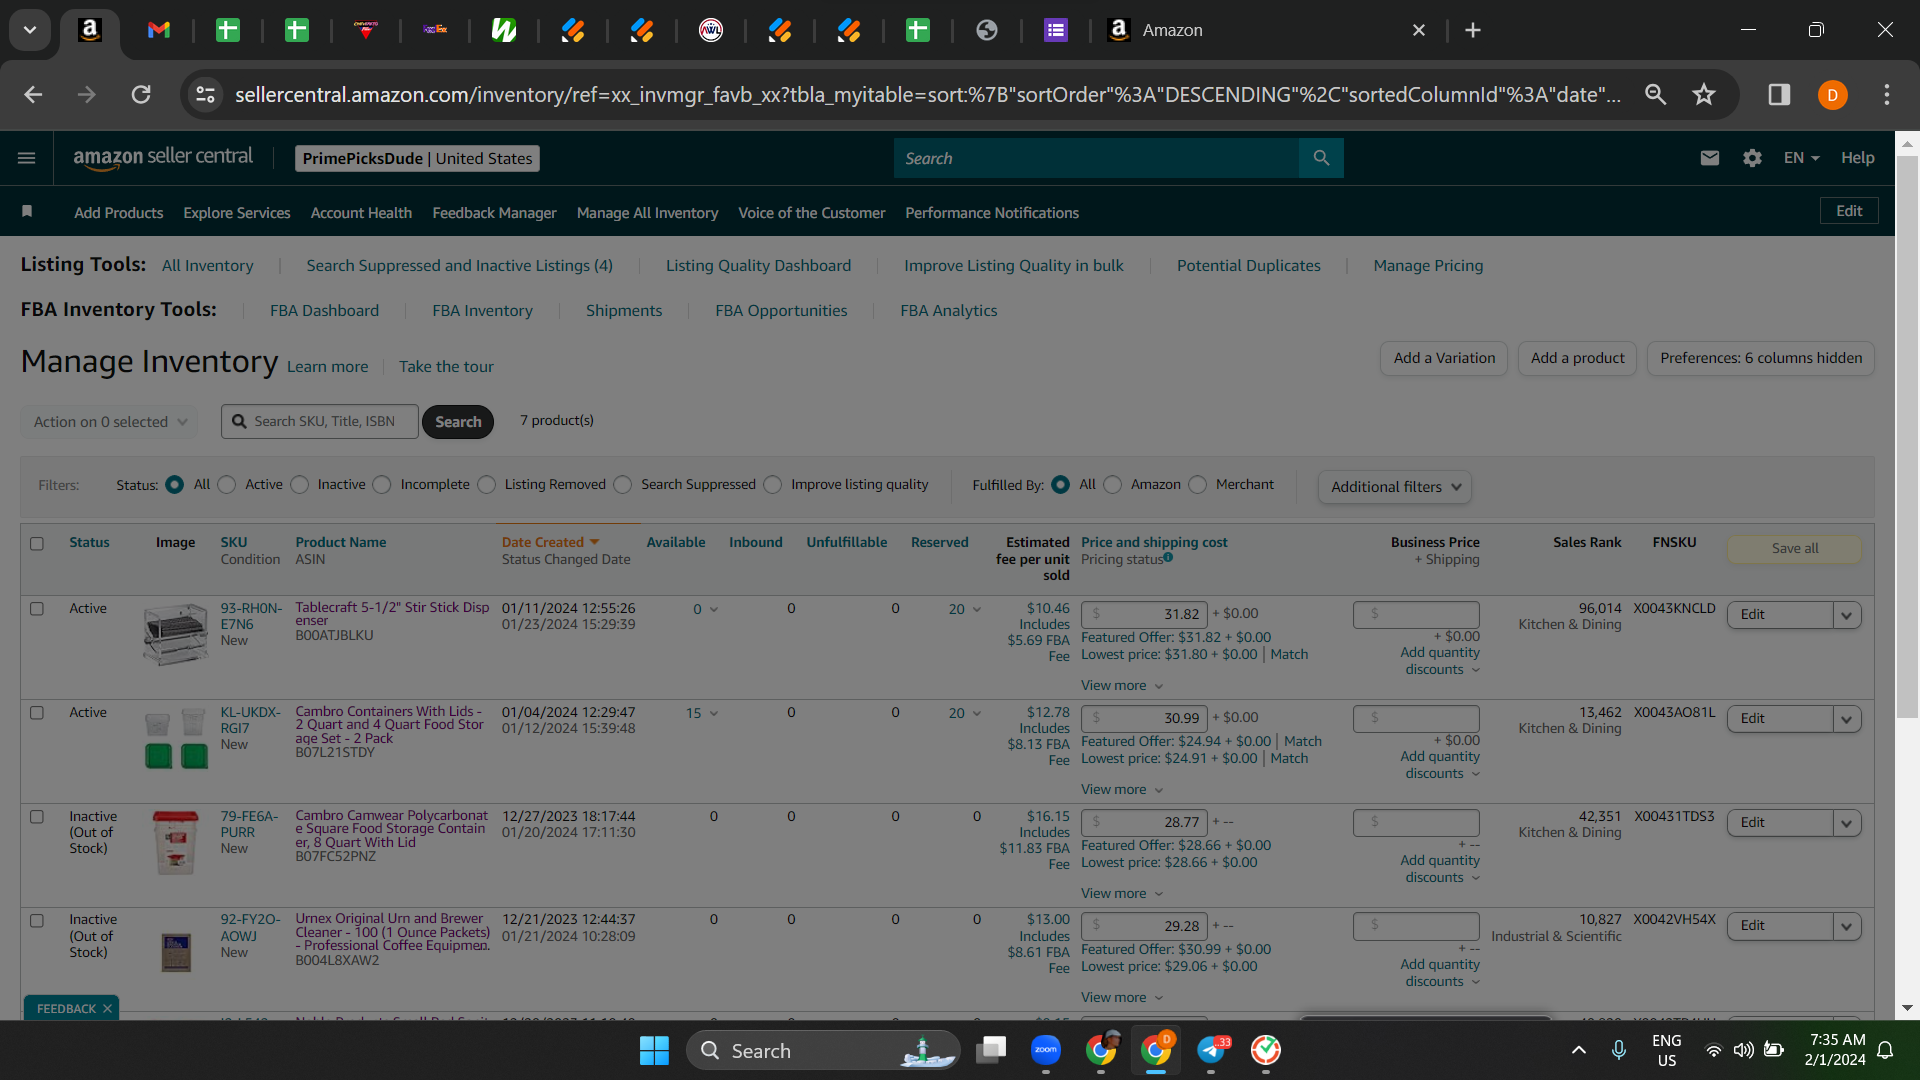This screenshot has width=1920, height=1080.
Task: Open the Windows Start menu
Action: pos(654,1050)
